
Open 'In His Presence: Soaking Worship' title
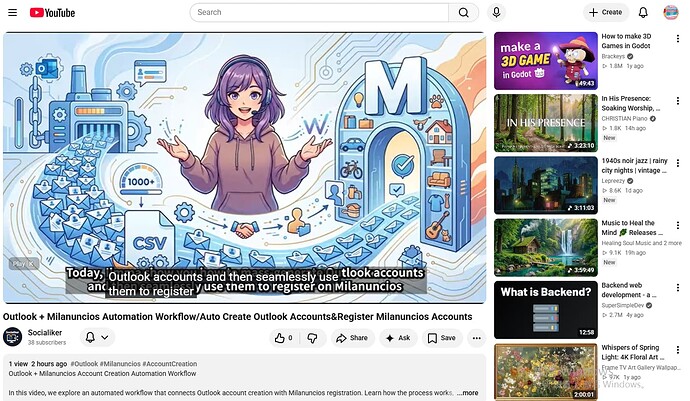tap(631, 103)
